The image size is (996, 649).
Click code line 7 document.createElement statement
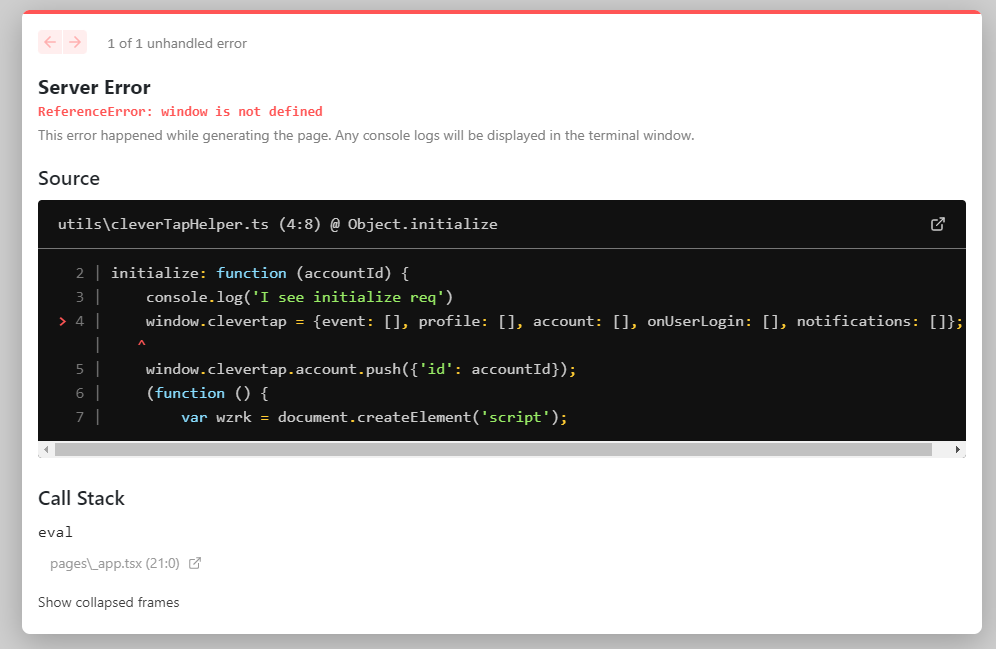click(x=374, y=417)
